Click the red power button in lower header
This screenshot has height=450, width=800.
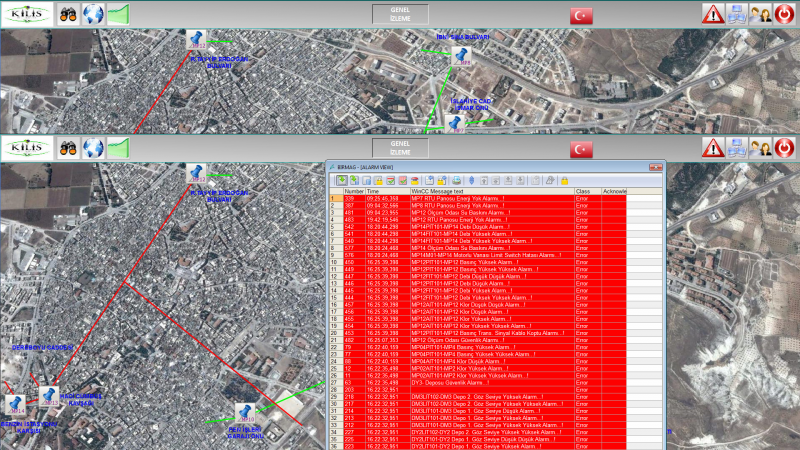[x=784, y=148]
